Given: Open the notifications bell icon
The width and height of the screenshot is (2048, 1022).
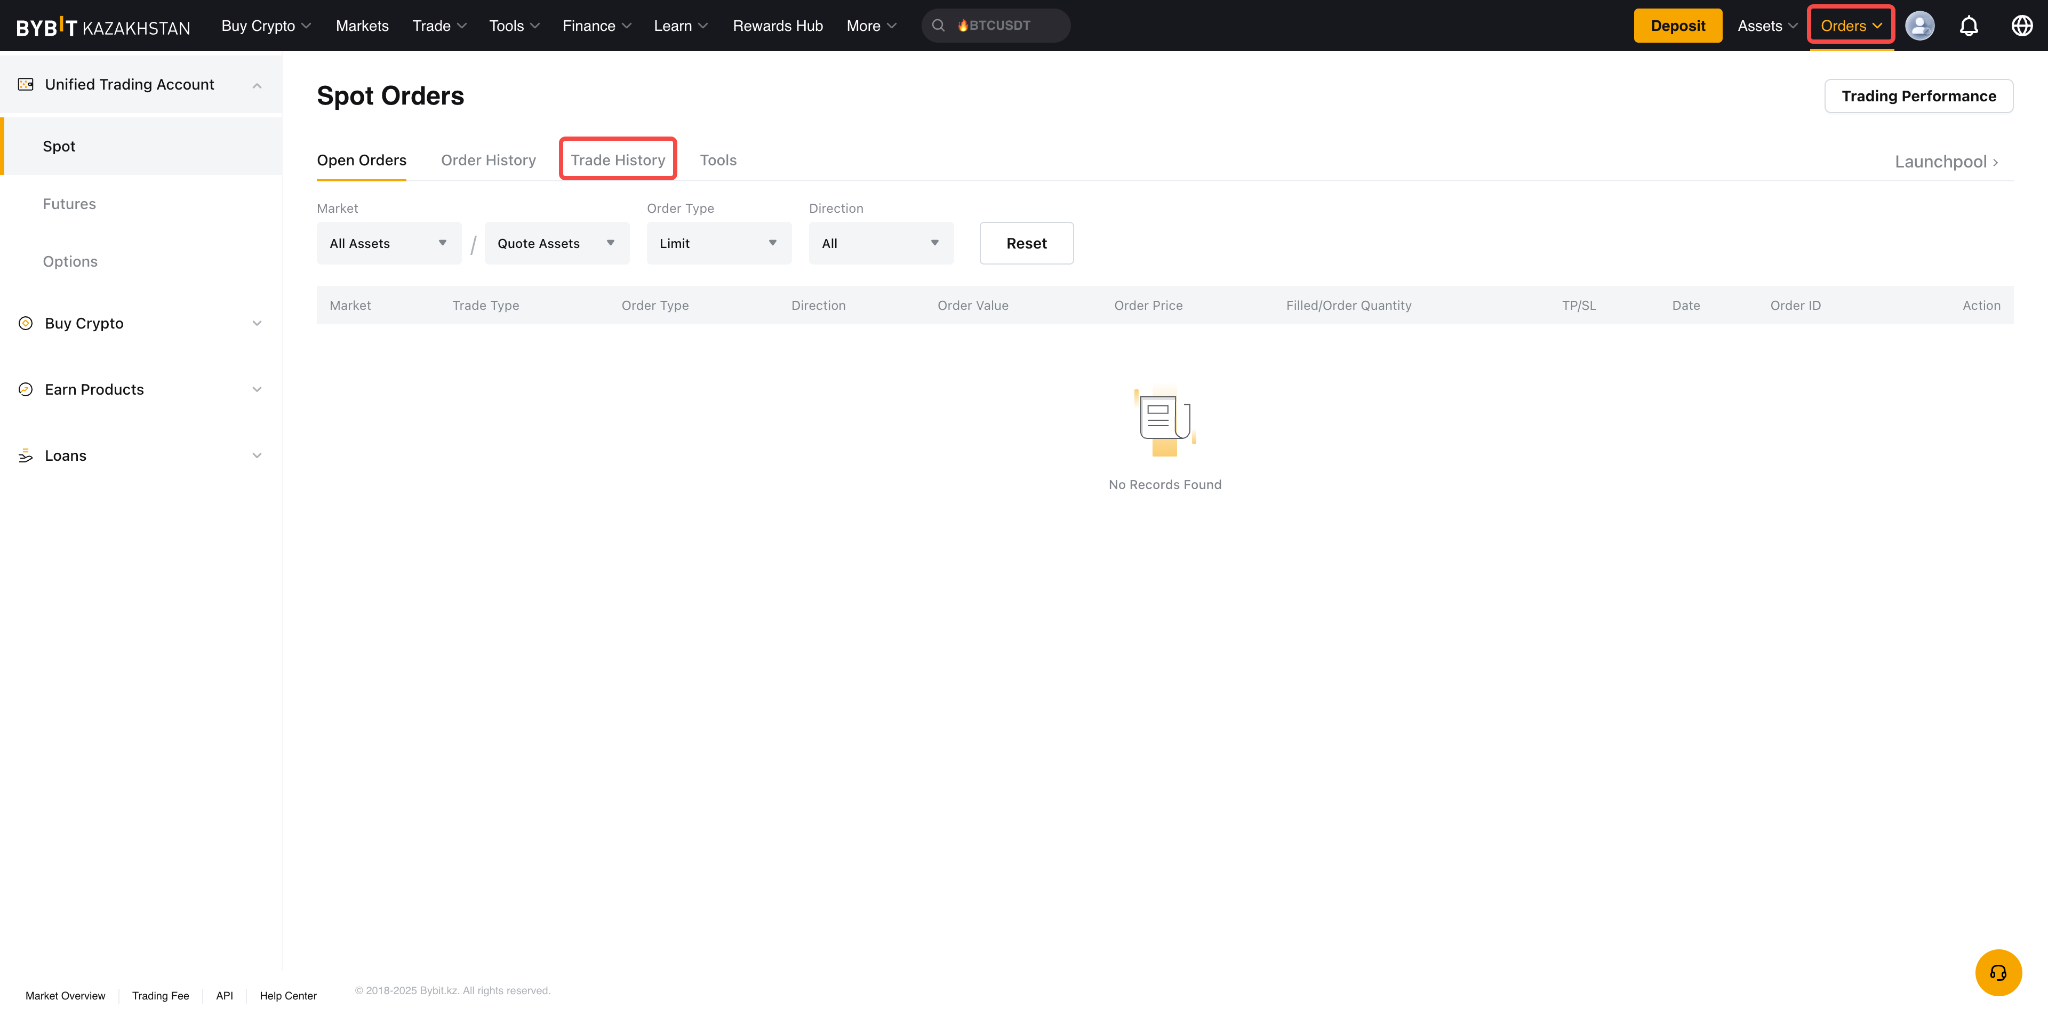Looking at the screenshot, I should click(x=1968, y=26).
